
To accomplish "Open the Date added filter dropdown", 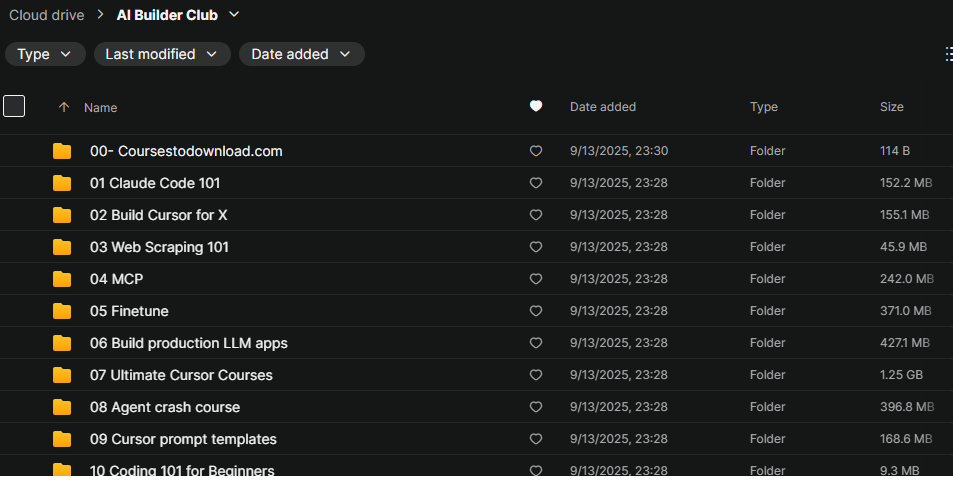I will tap(302, 54).
